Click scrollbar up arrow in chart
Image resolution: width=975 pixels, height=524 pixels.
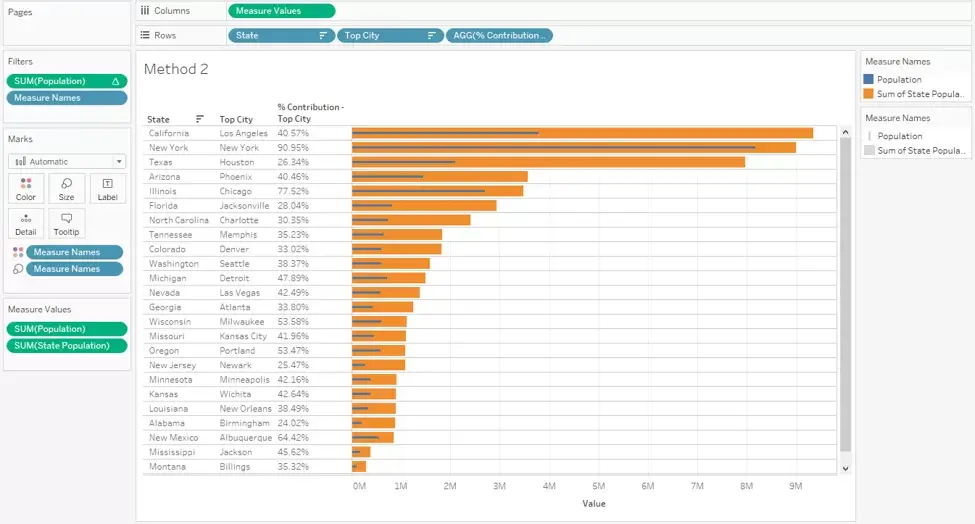pos(845,132)
